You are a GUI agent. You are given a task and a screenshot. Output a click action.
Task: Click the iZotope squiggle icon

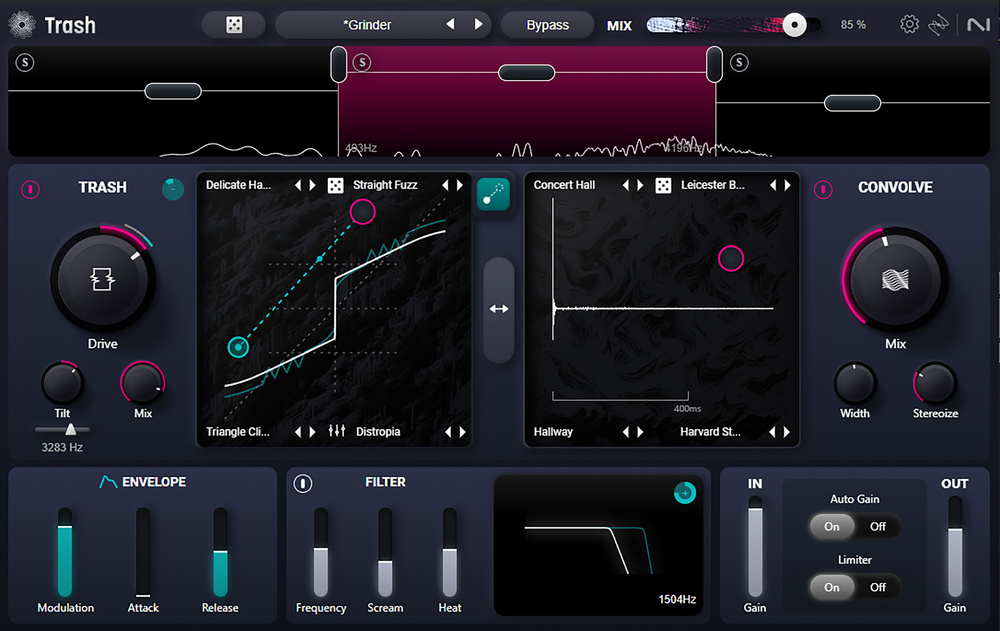click(x=938, y=25)
